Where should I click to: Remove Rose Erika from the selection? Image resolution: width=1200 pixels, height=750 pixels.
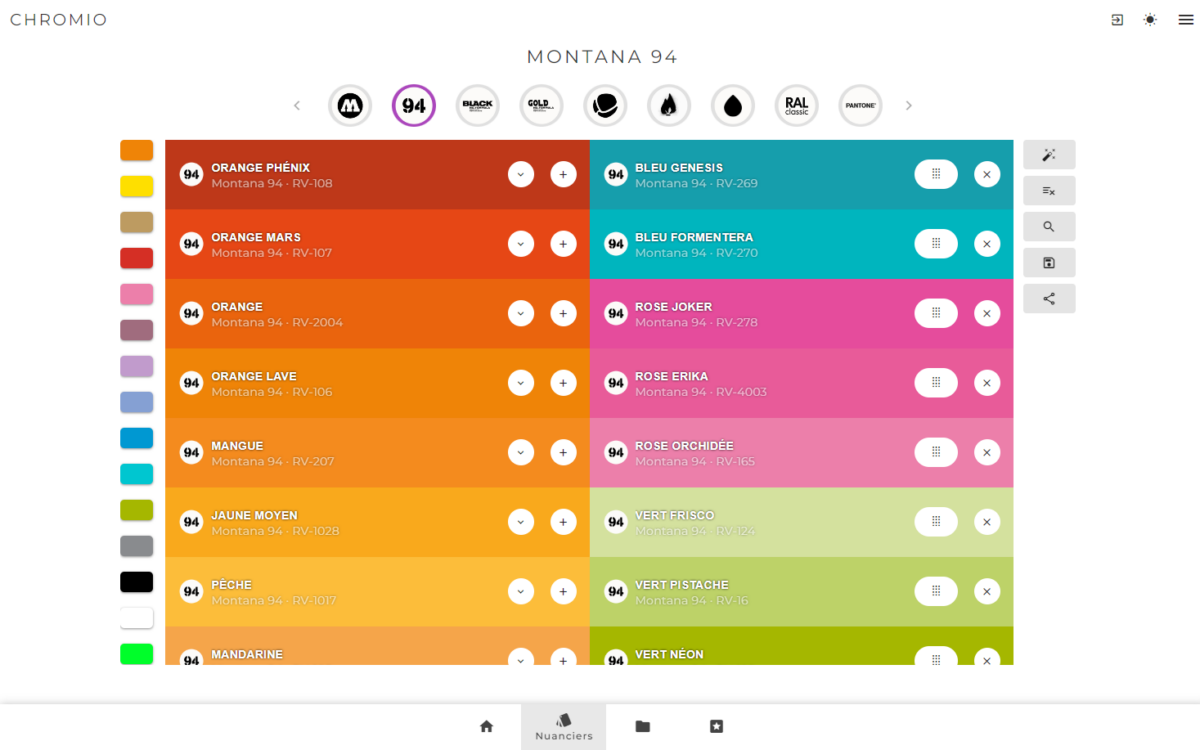[x=987, y=383]
